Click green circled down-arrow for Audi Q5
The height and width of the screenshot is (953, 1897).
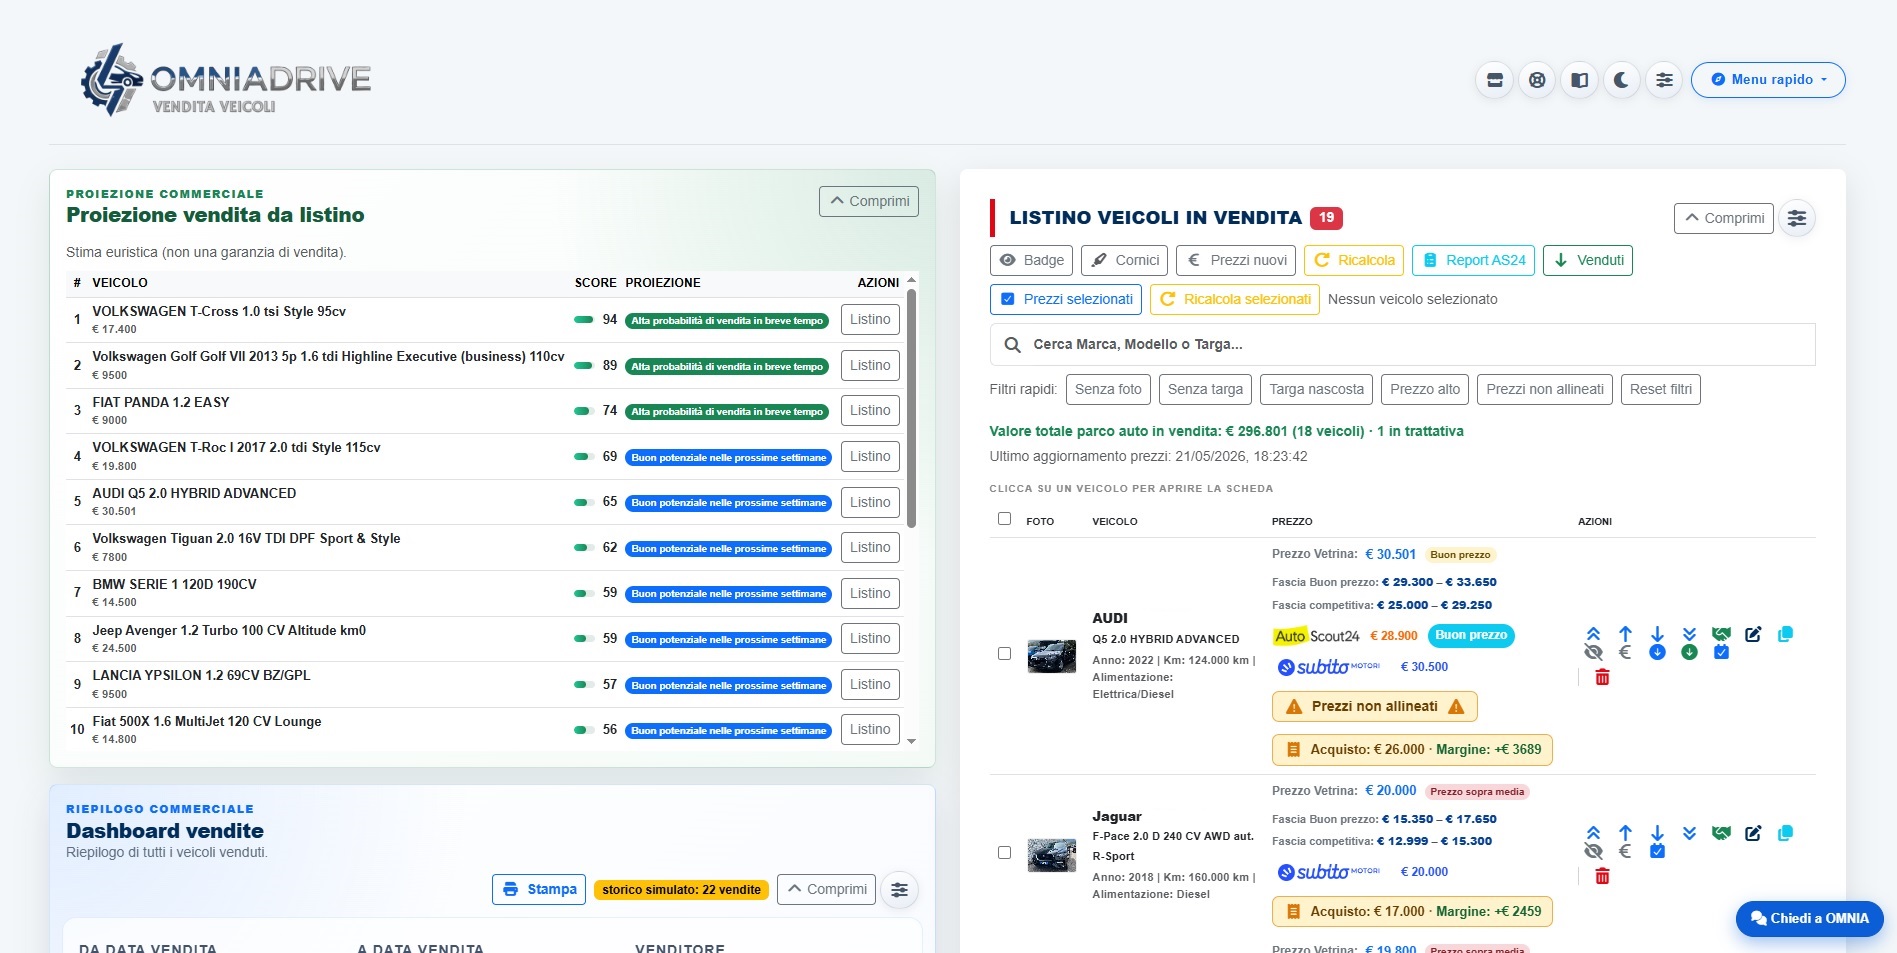pos(1689,653)
